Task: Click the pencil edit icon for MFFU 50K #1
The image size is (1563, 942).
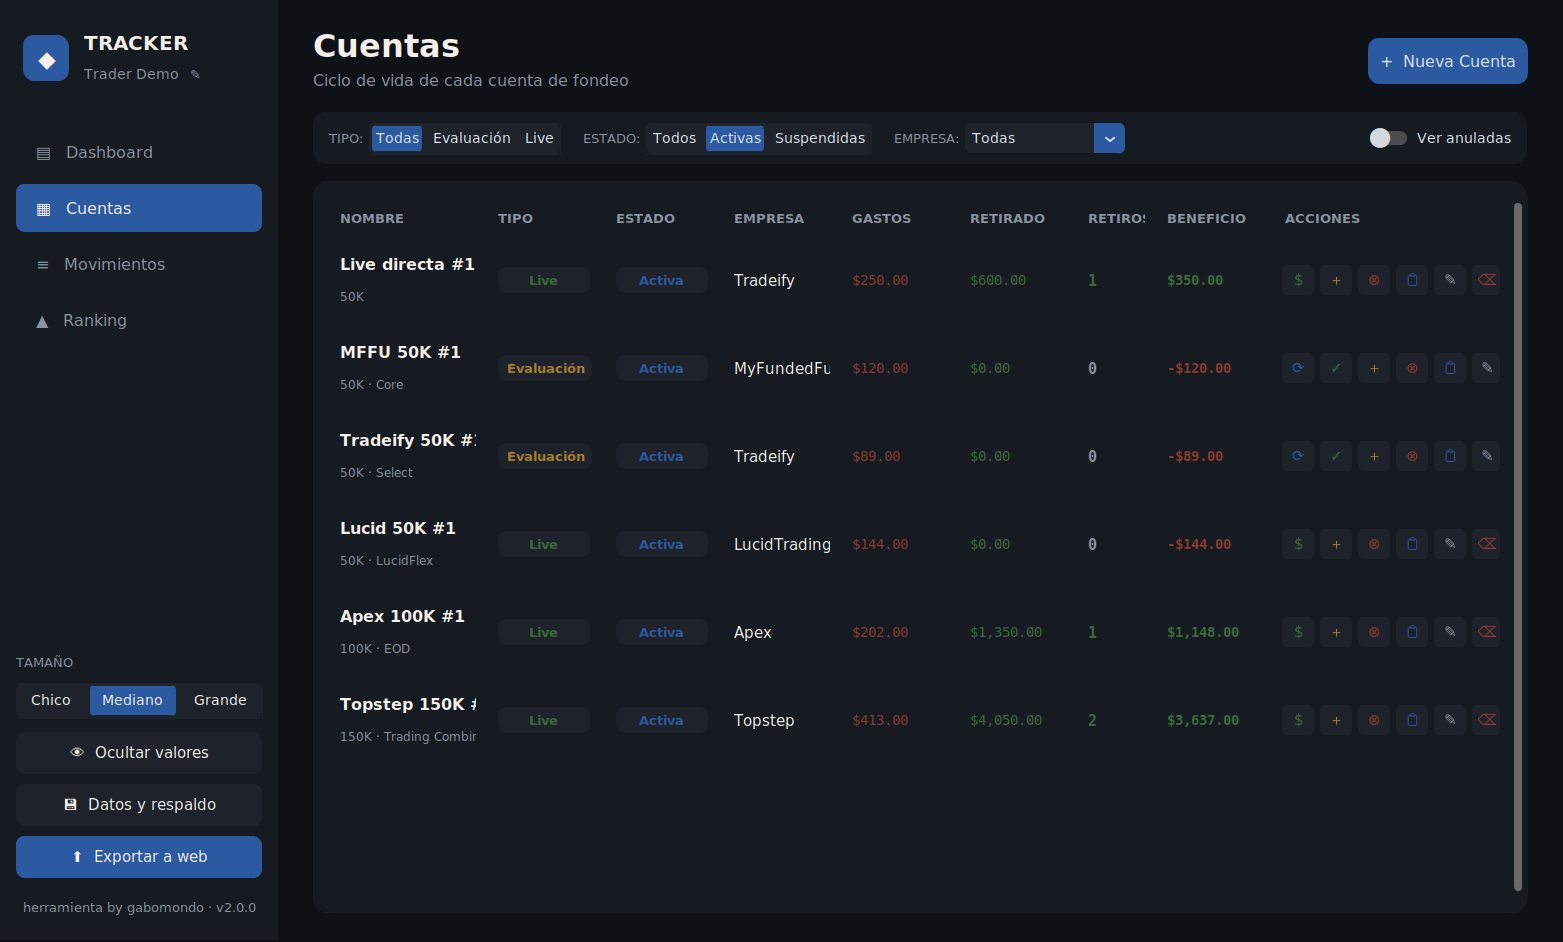Action: coord(1487,368)
